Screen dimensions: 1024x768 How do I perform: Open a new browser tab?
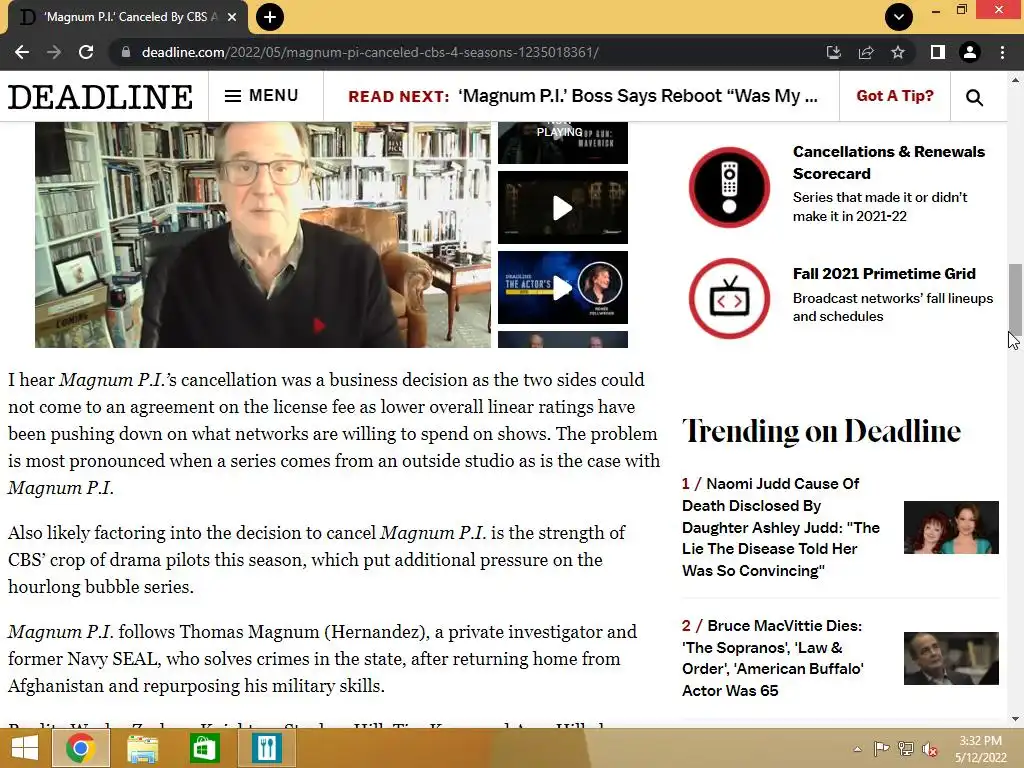pos(270,17)
